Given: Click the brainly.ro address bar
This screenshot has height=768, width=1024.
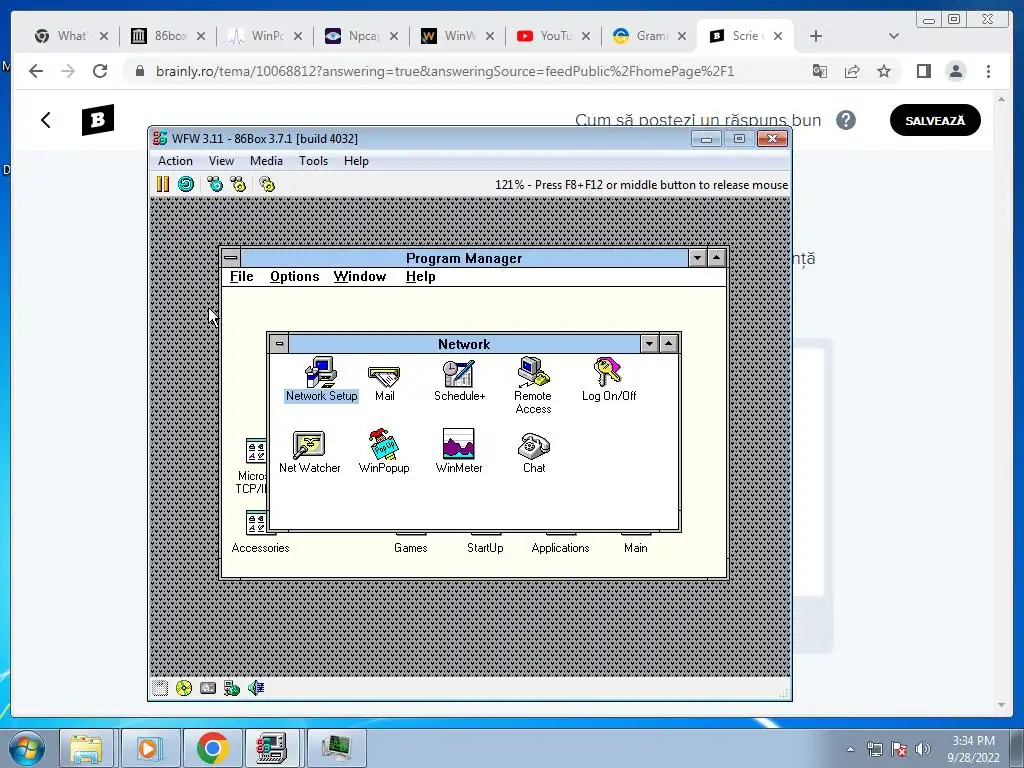Looking at the screenshot, I should click(x=444, y=71).
